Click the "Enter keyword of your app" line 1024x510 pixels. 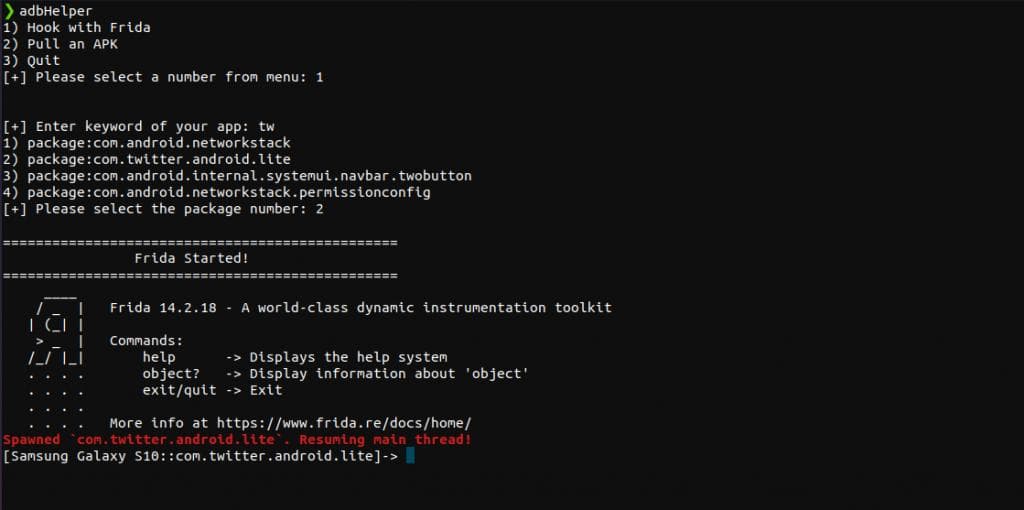(138, 127)
